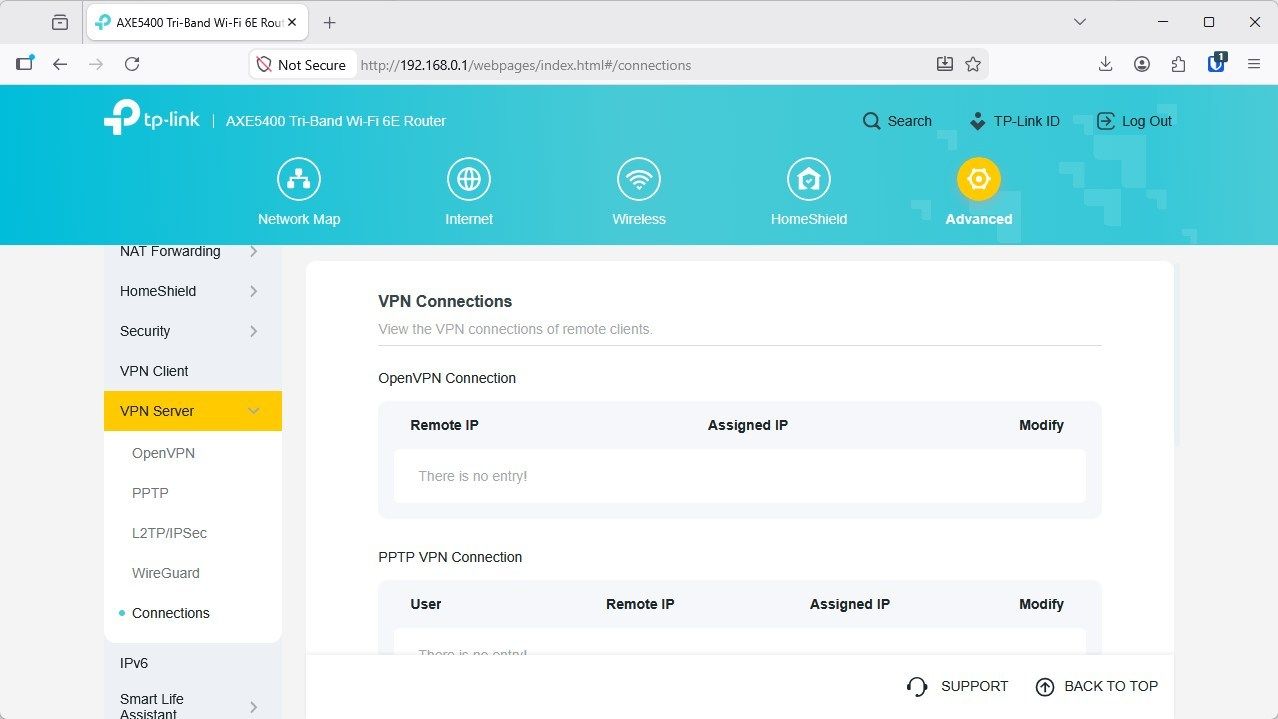The image size is (1278, 719).
Task: Open IPv6 in the sidebar
Action: [x=134, y=663]
